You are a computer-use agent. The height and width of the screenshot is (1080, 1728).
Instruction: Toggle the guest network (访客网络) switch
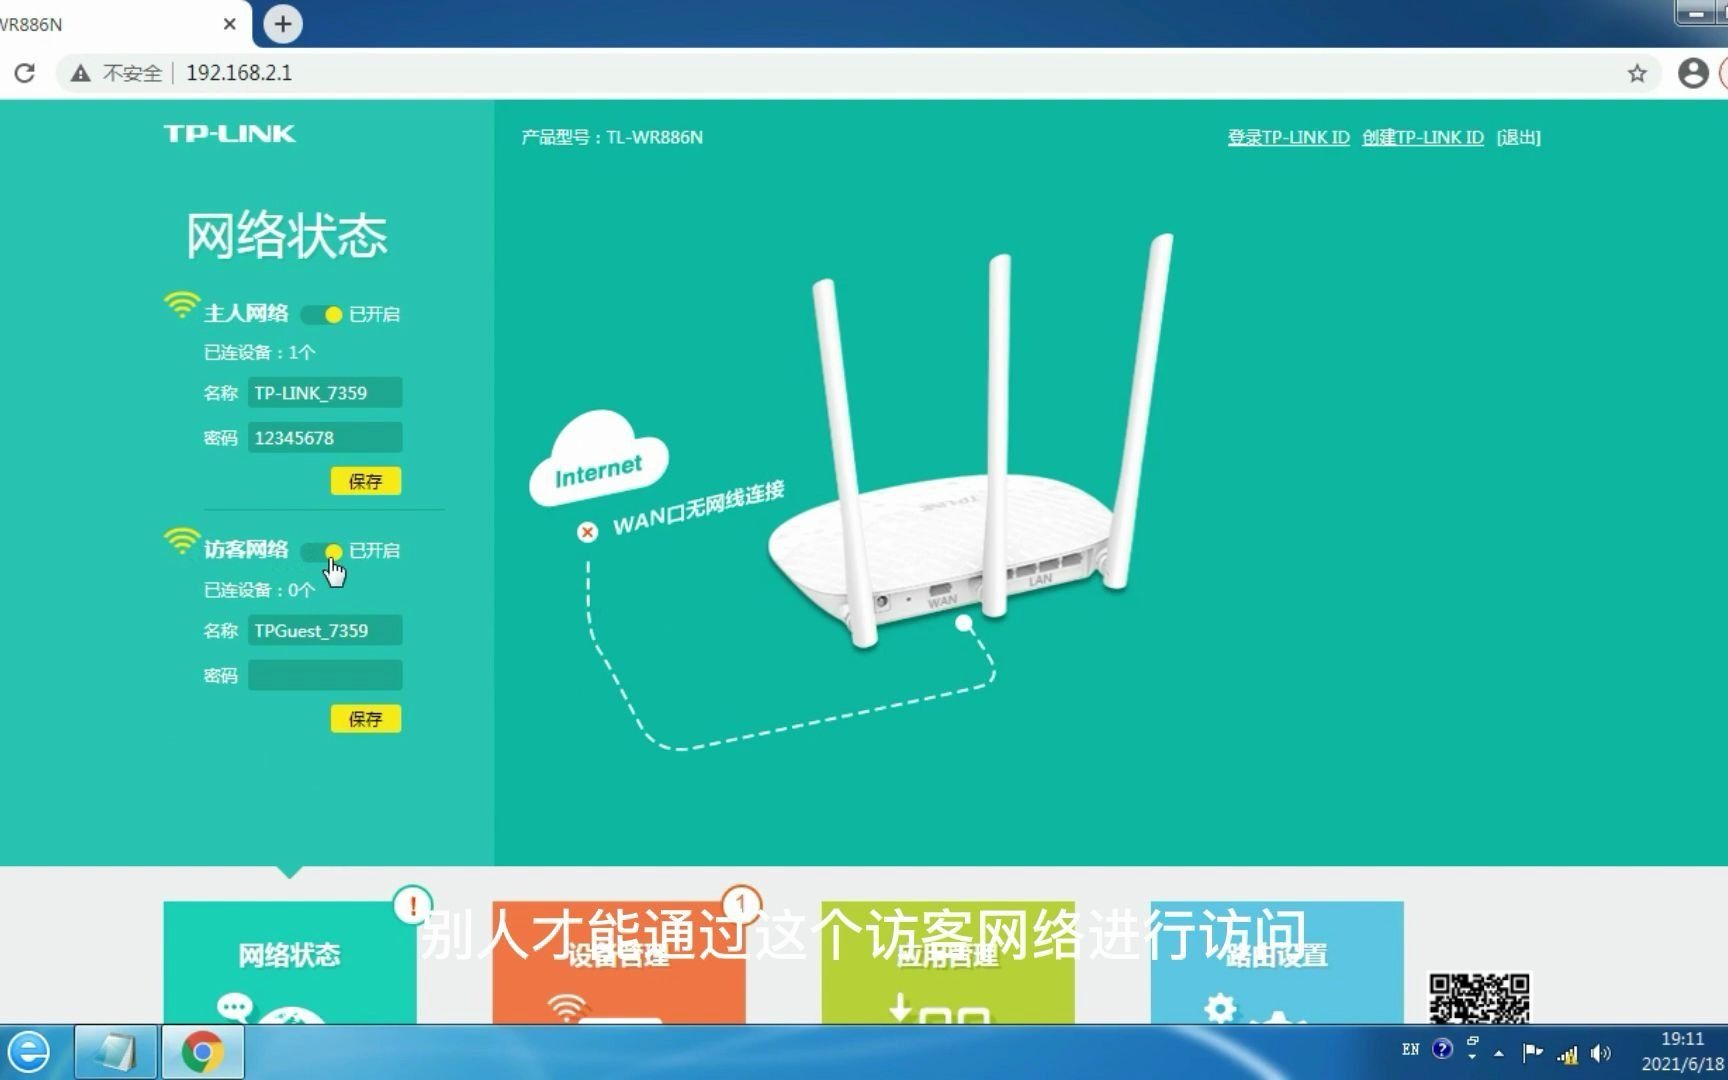pyautogui.click(x=322, y=551)
